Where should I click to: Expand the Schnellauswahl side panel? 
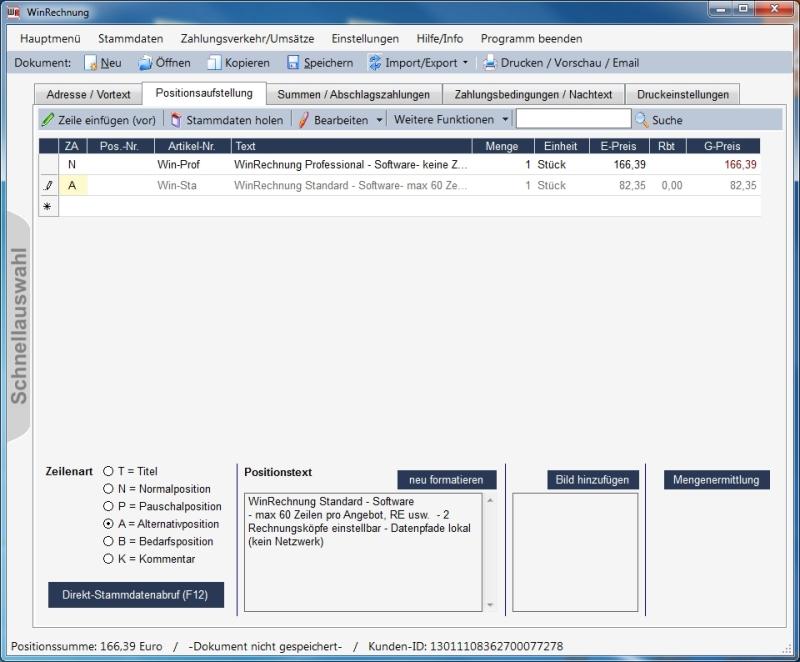click(x=19, y=326)
